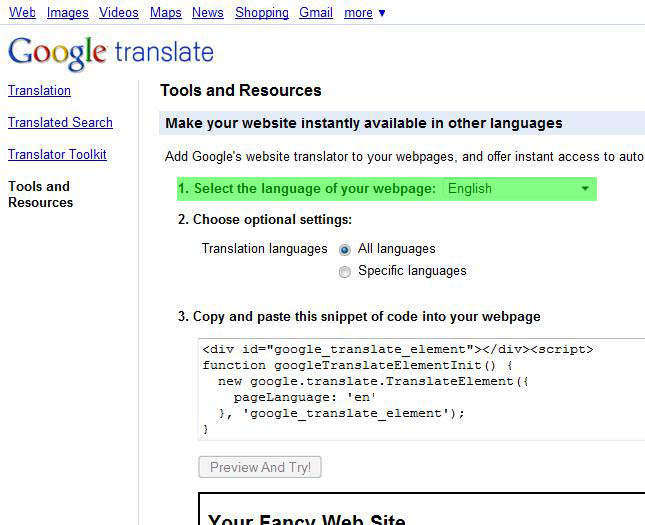Click the Google translate logo
The width and height of the screenshot is (645, 525).
point(111,53)
